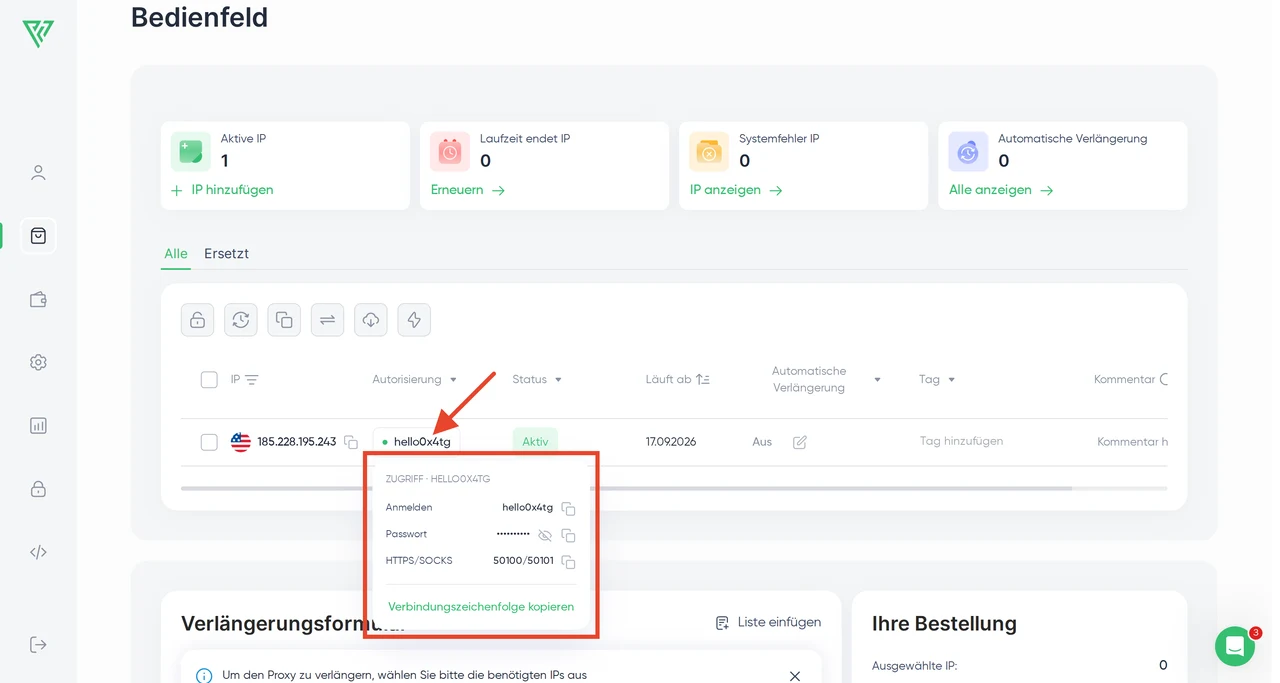
Task: Copy the Passwort value
Action: pos(568,536)
